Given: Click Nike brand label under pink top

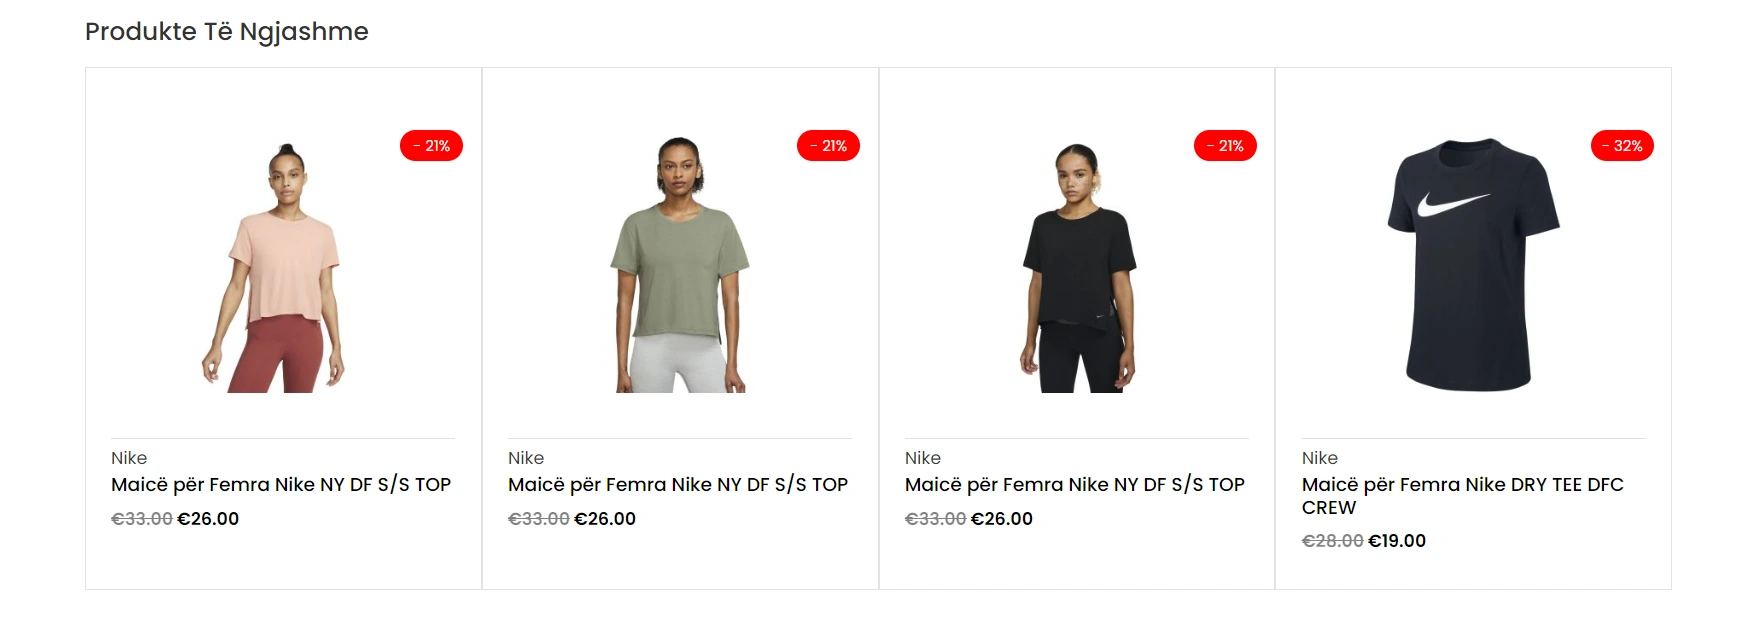Looking at the screenshot, I should [129, 458].
